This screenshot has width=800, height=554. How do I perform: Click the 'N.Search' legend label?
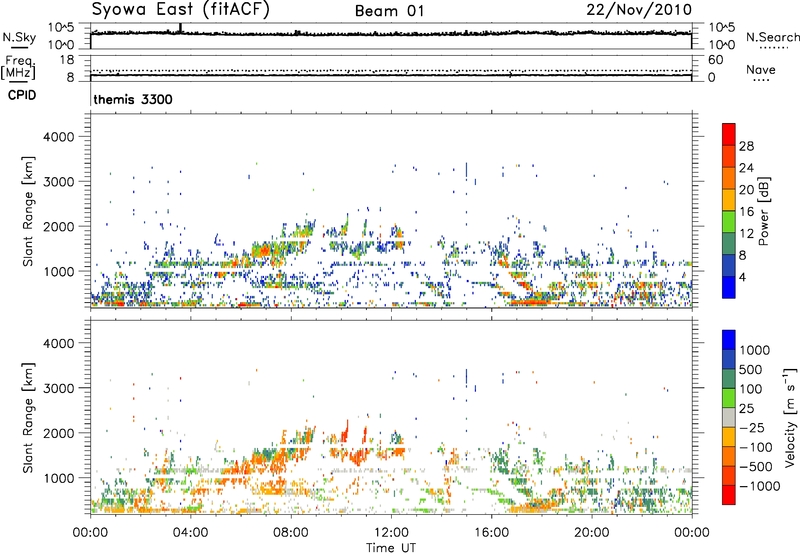[x=772, y=37]
